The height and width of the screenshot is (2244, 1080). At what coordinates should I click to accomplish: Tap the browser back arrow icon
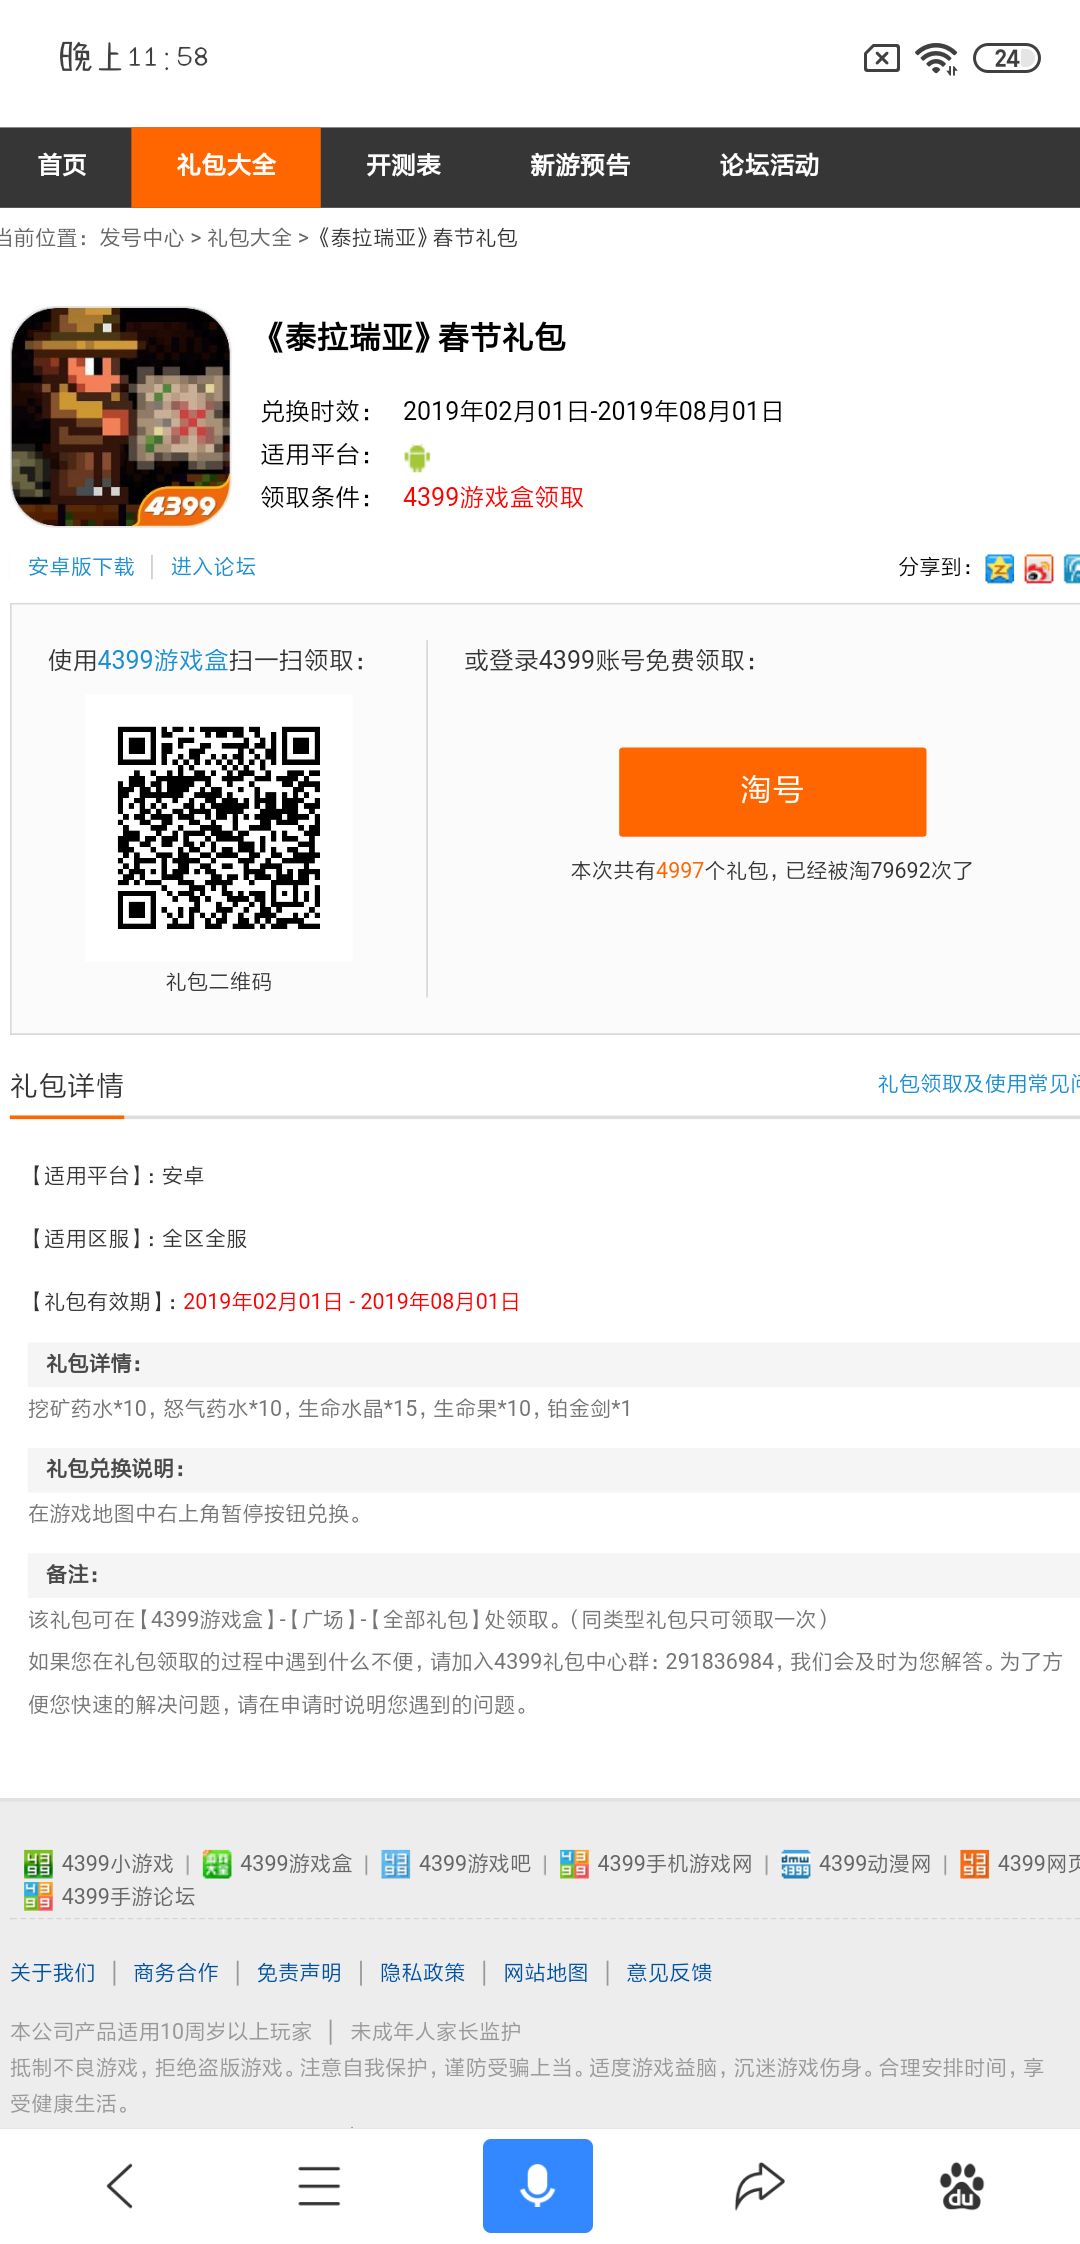120,2185
